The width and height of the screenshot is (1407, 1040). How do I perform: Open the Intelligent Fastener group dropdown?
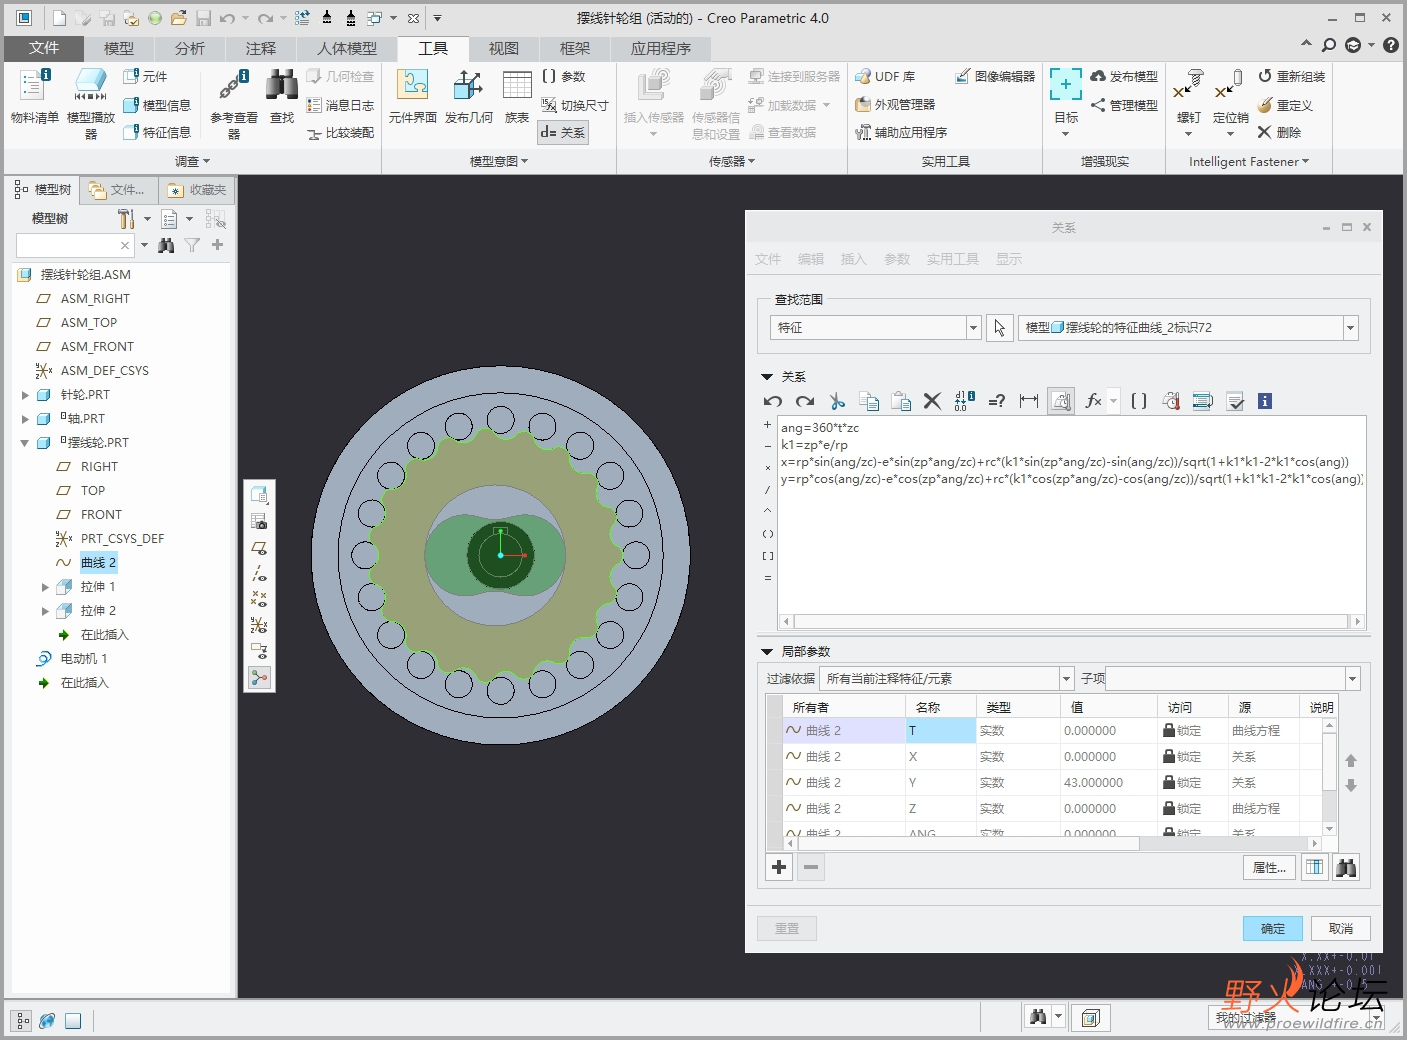pos(1248,161)
